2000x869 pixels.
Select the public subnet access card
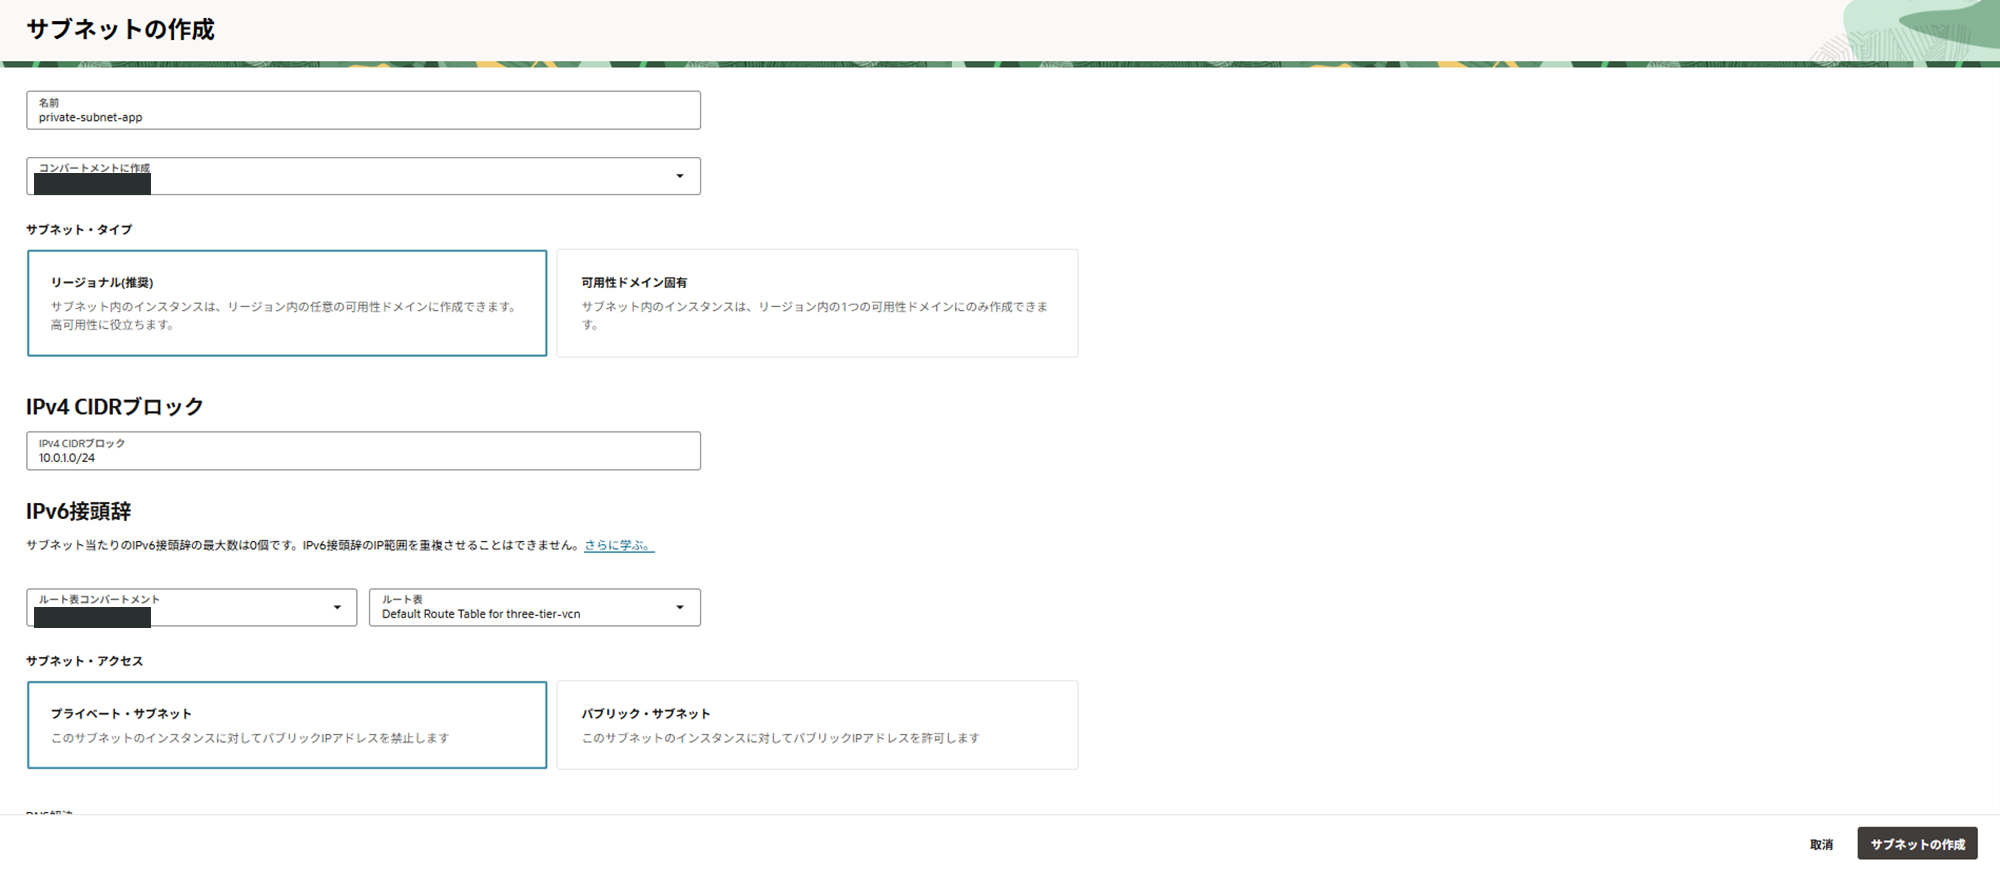(x=817, y=725)
